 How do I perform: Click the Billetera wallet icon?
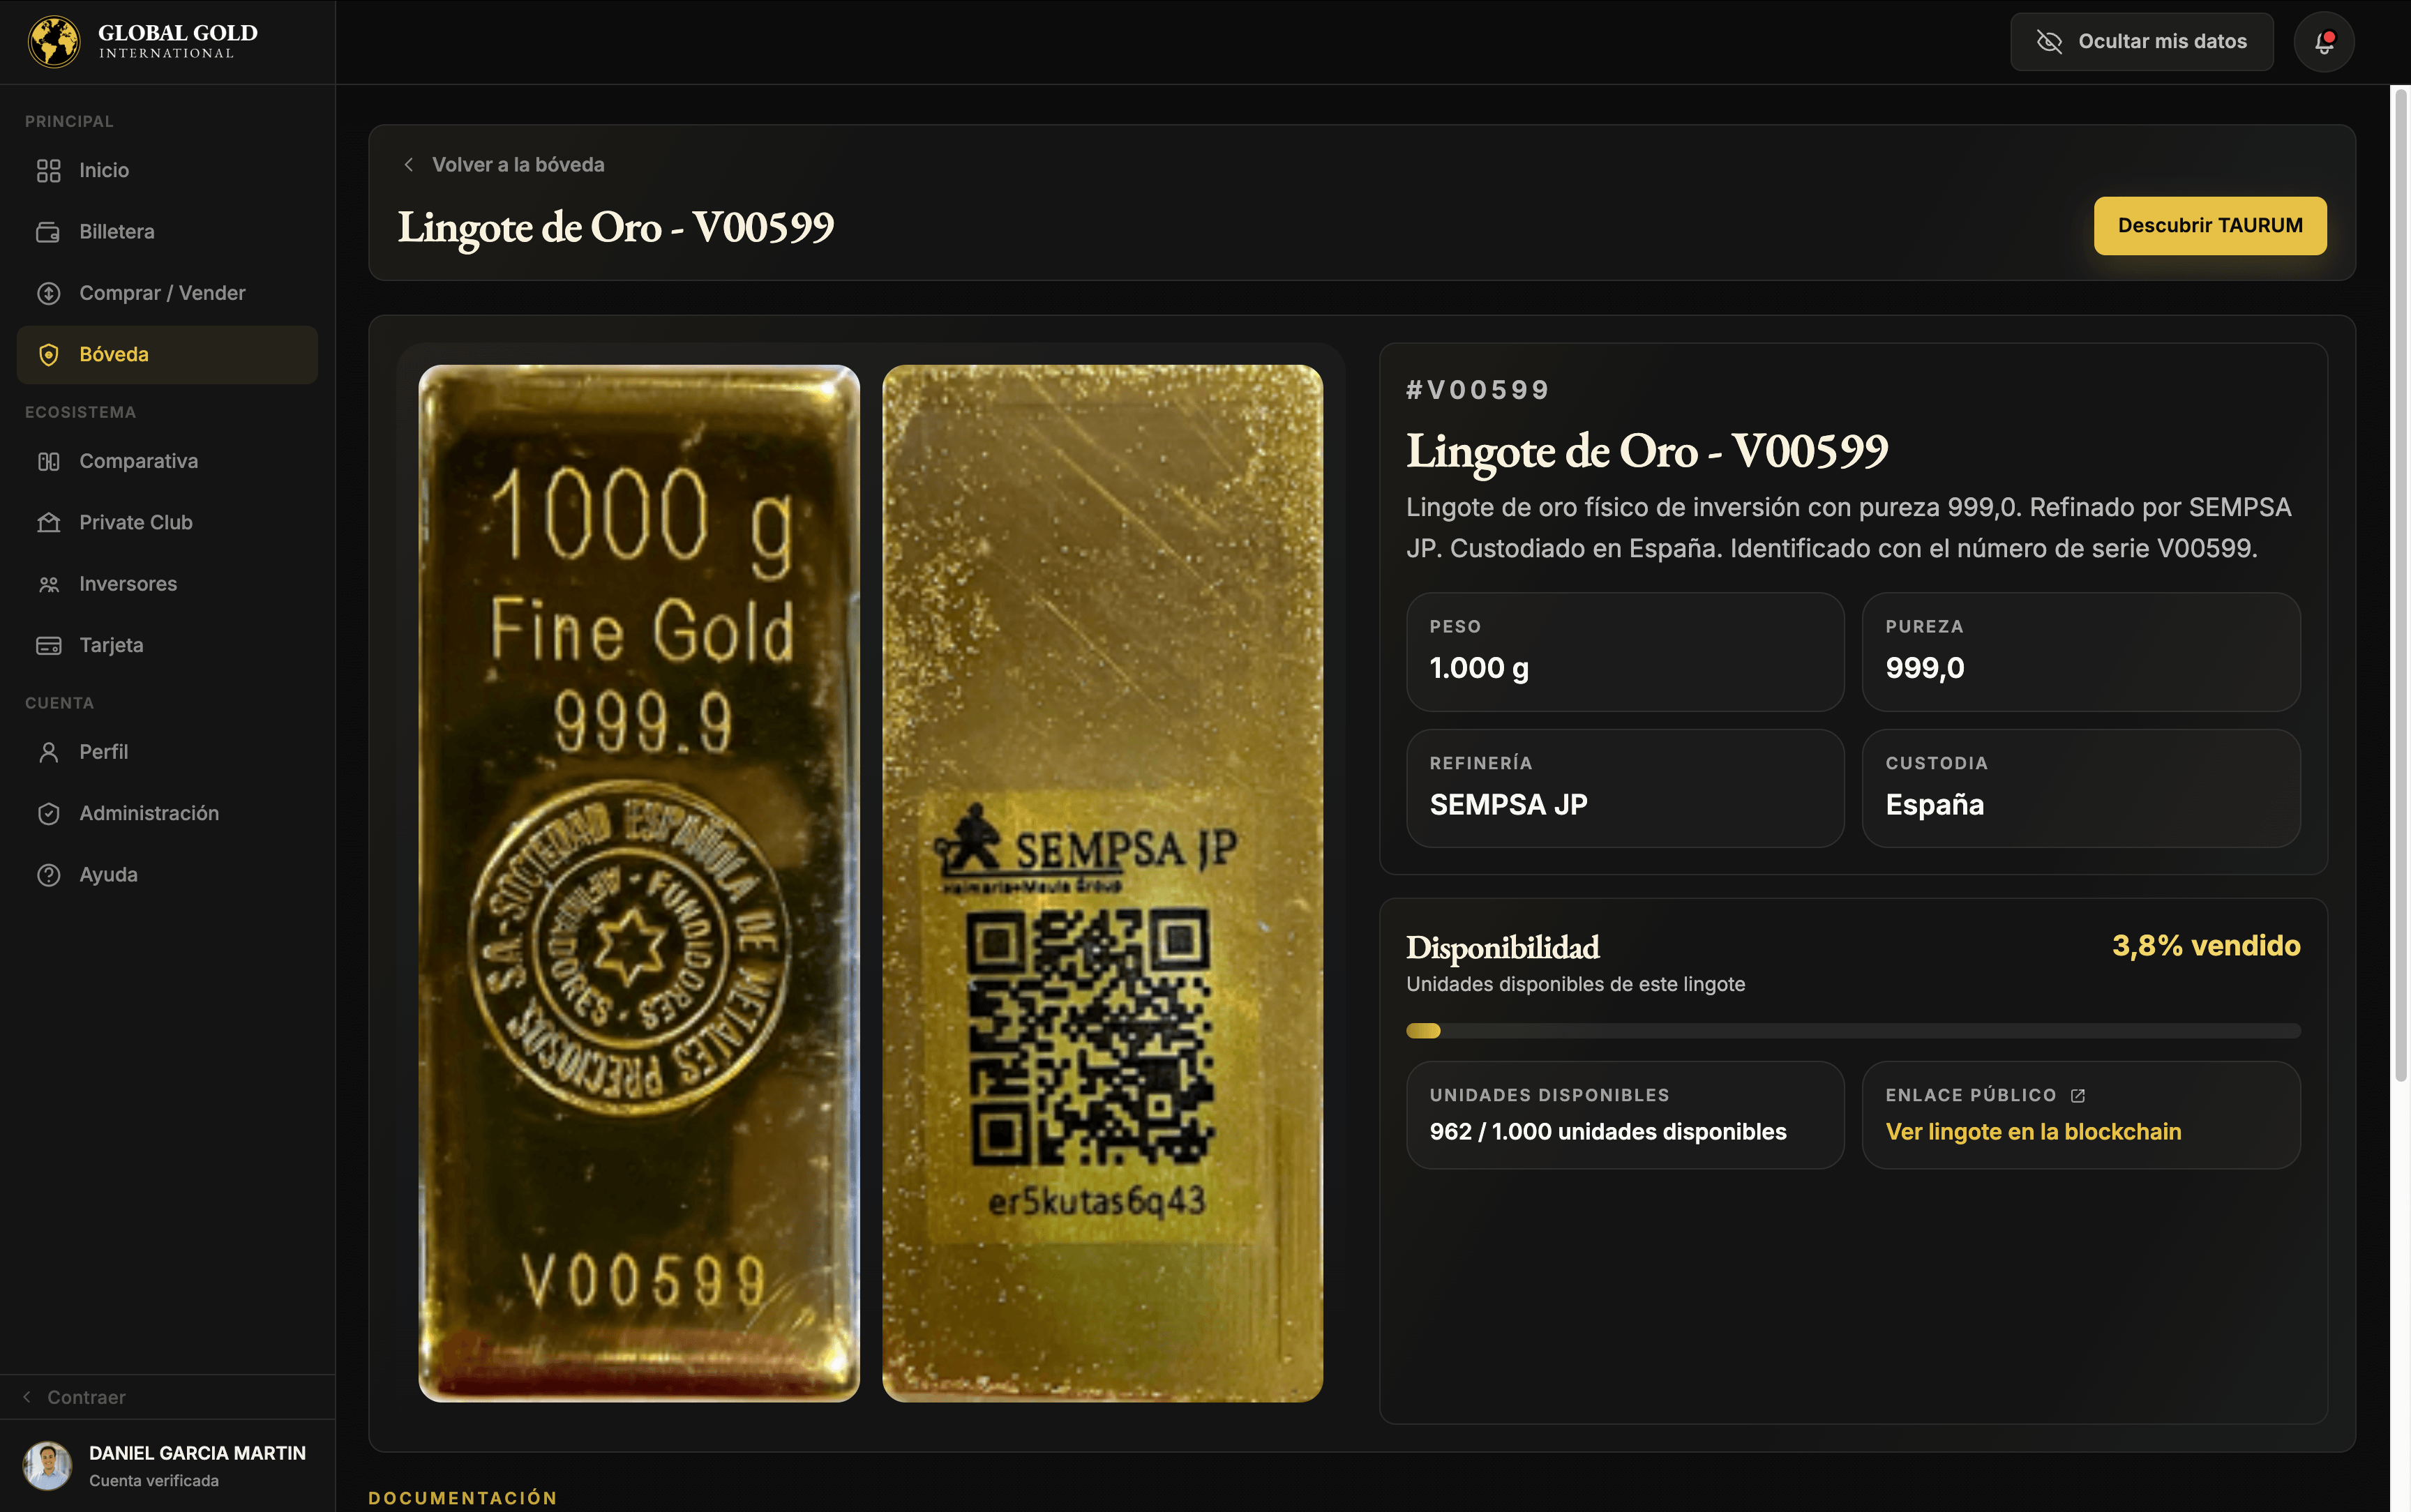coord(48,232)
